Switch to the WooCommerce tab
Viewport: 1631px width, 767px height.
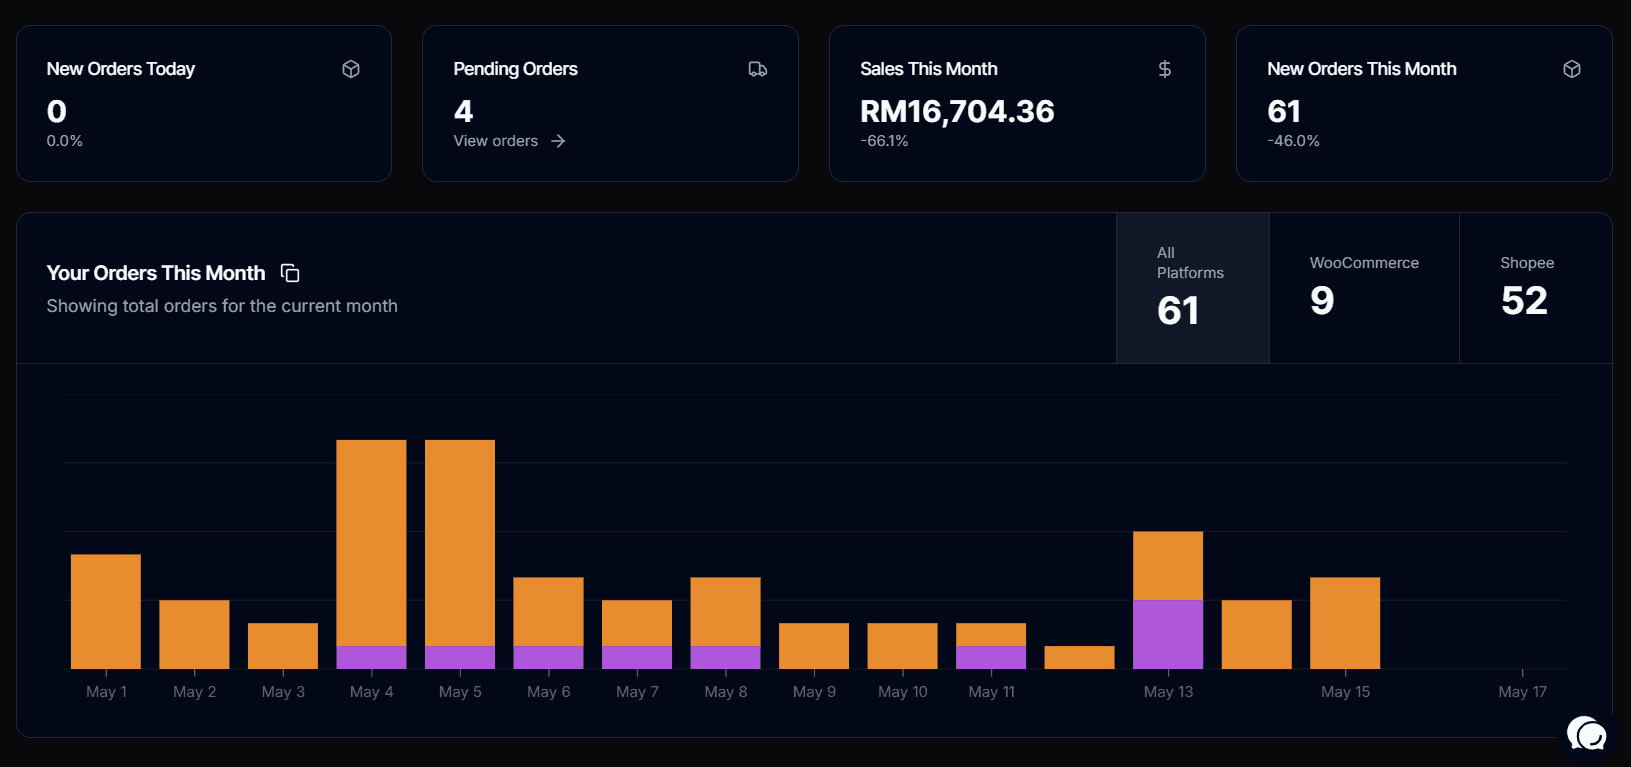point(1364,288)
